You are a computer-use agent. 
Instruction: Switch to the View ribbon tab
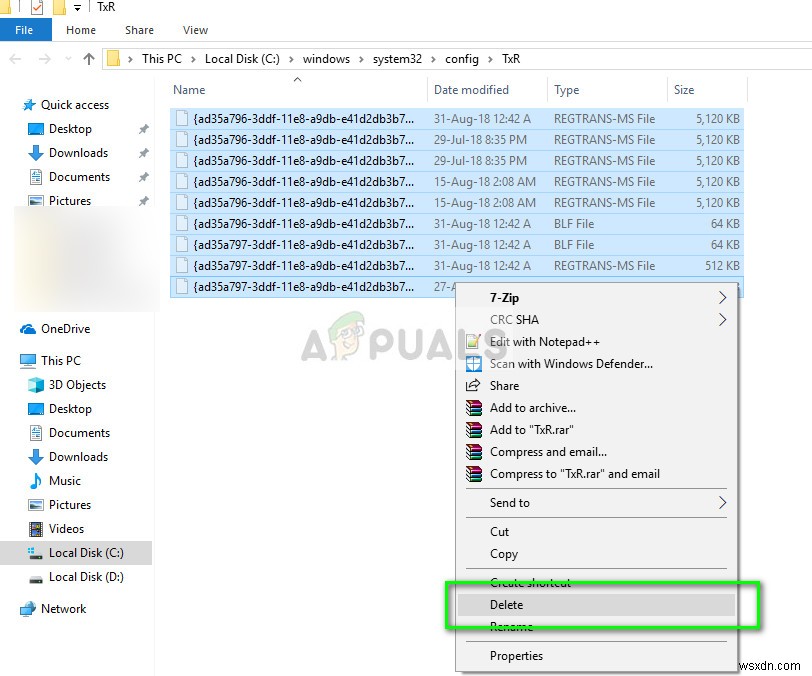(x=195, y=30)
